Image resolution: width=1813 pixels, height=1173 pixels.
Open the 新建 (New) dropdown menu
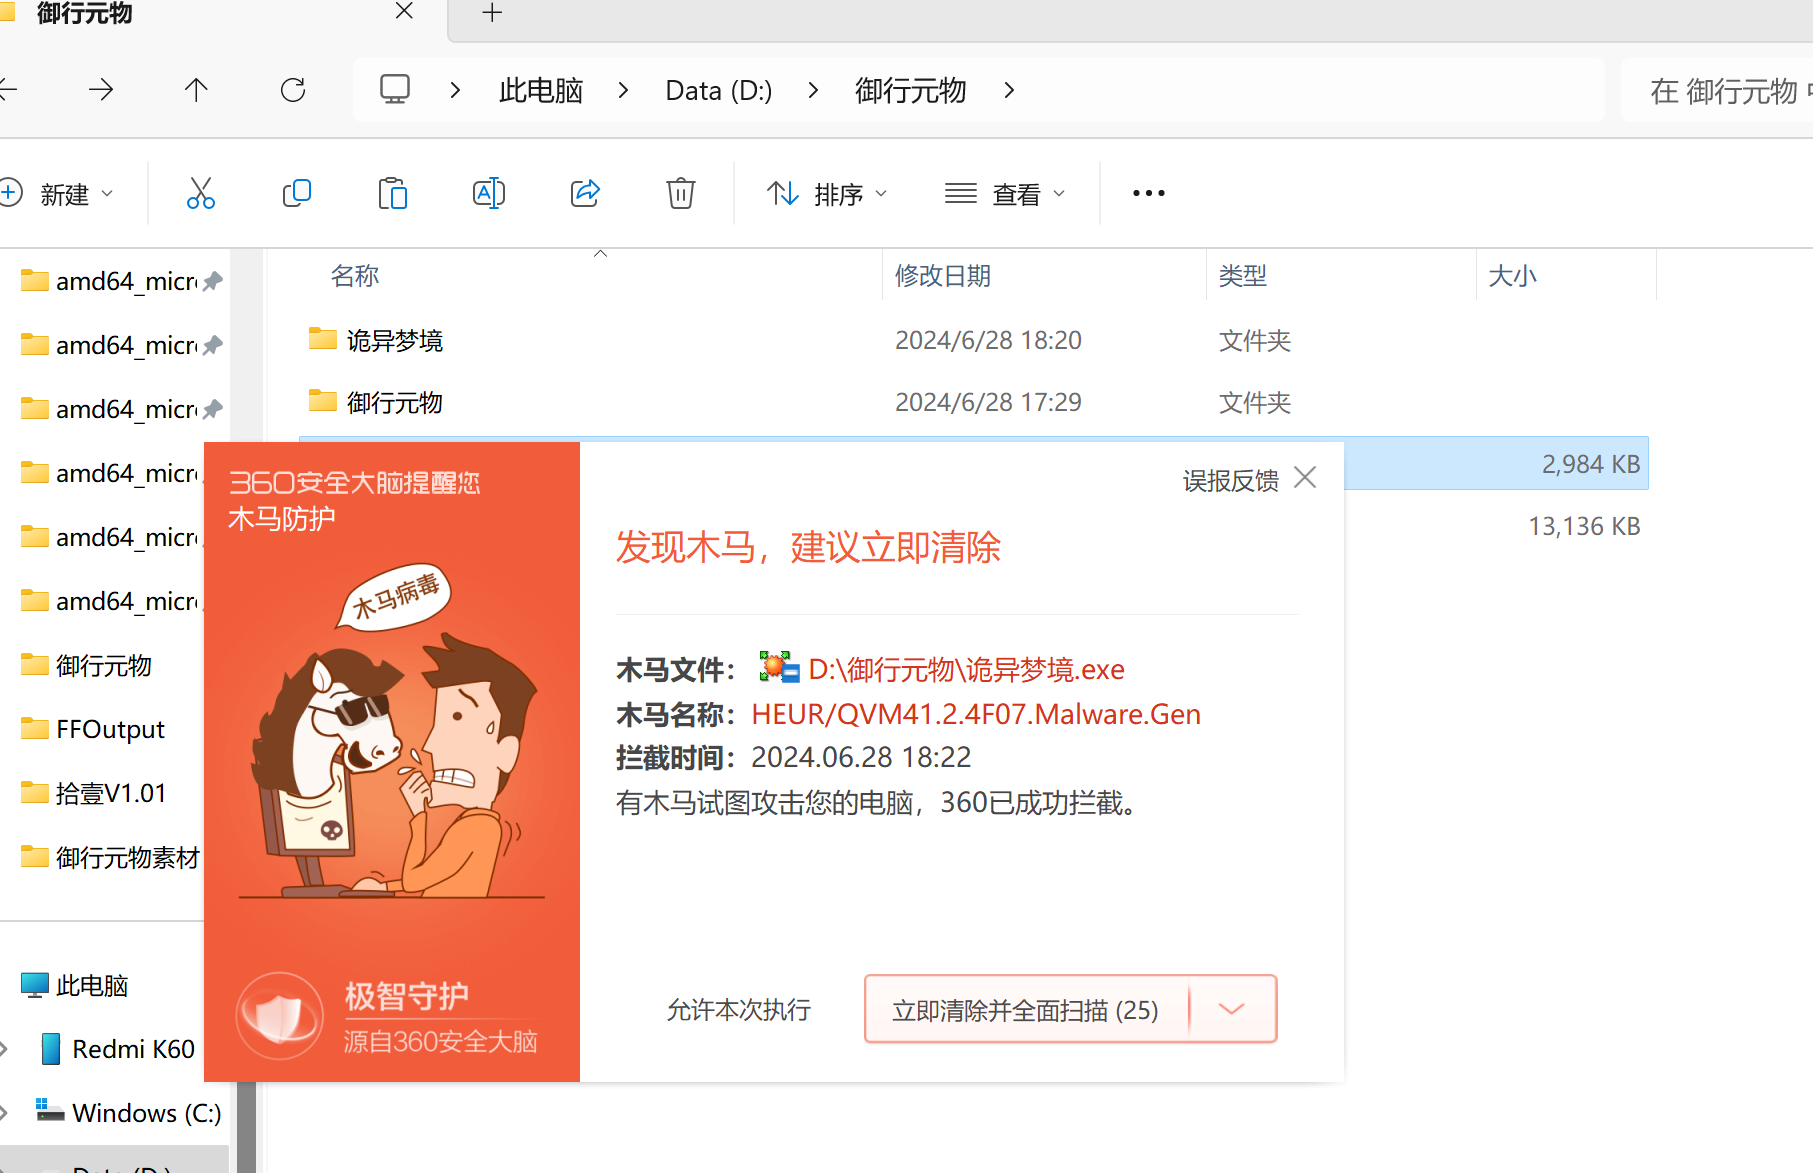(57, 193)
